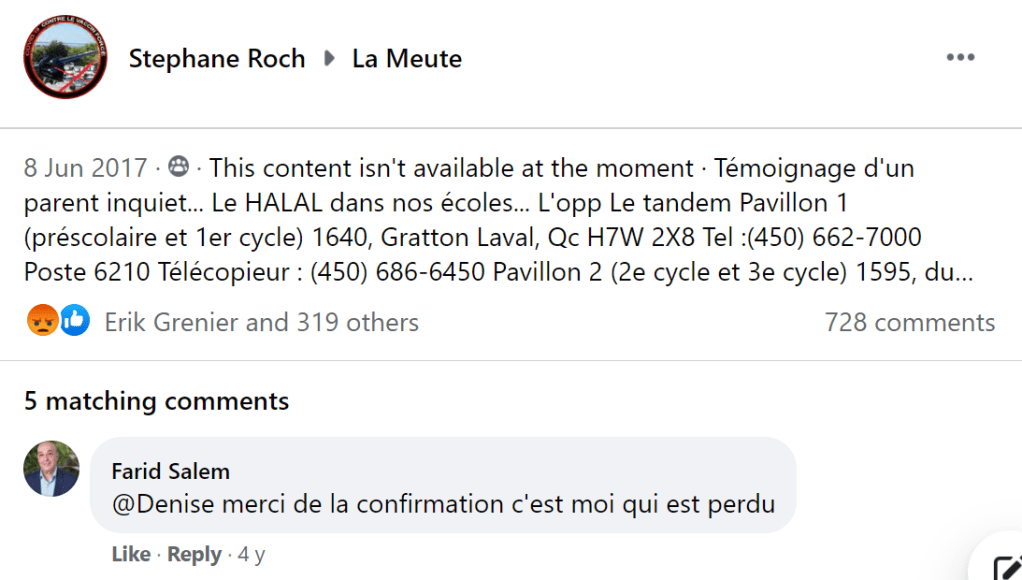The height and width of the screenshot is (580, 1022).
Task: Open Stephane Roch's profile name link
Action: click(x=217, y=59)
